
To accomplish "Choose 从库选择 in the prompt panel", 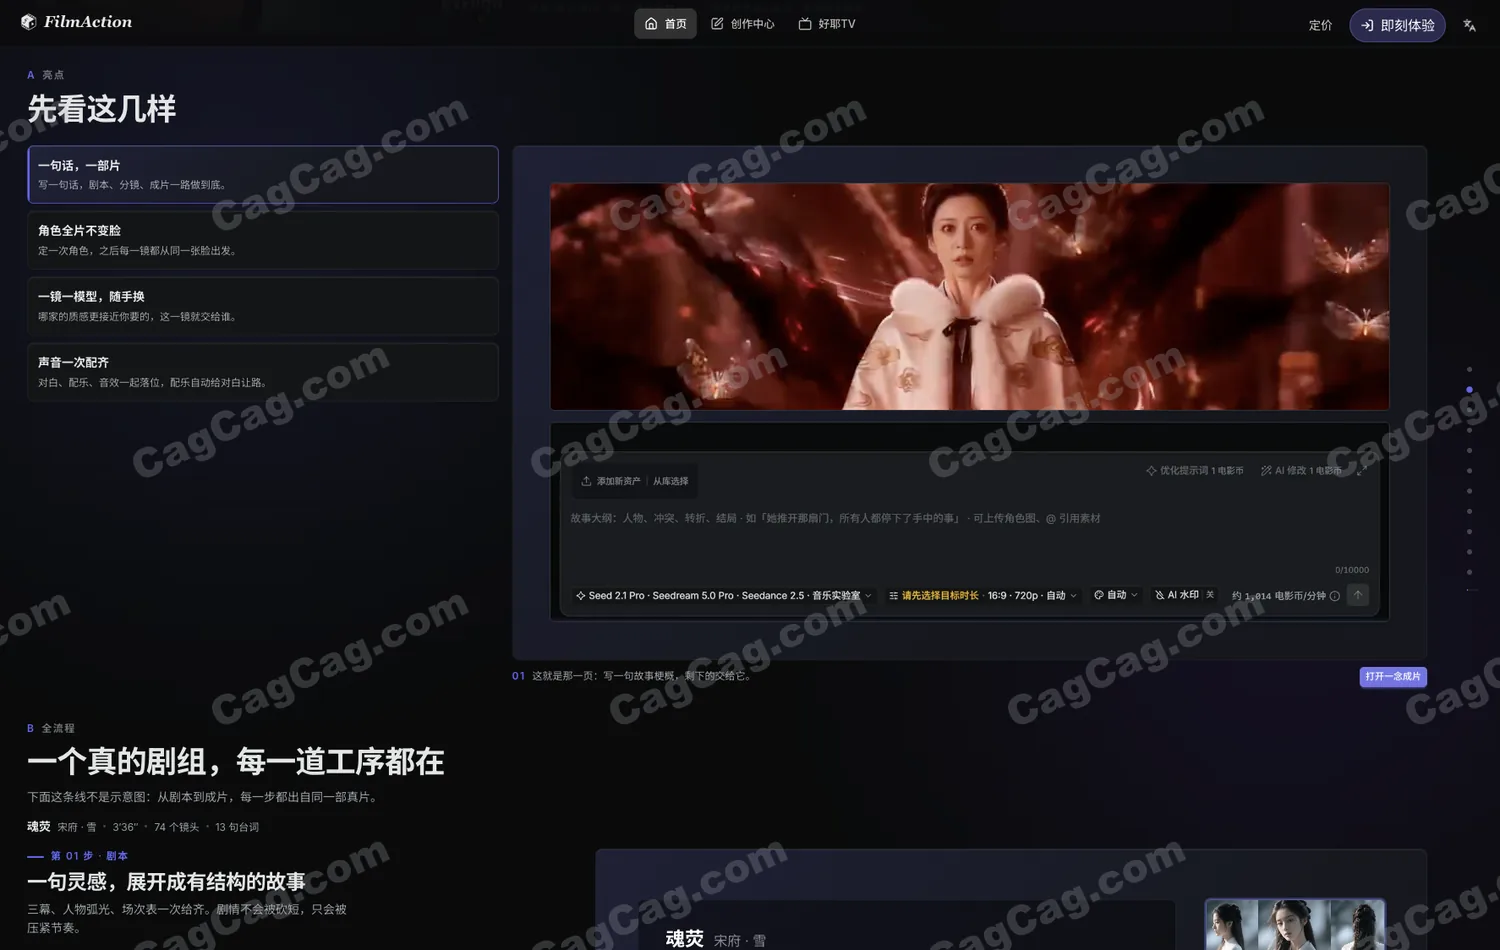I will pos(670,481).
